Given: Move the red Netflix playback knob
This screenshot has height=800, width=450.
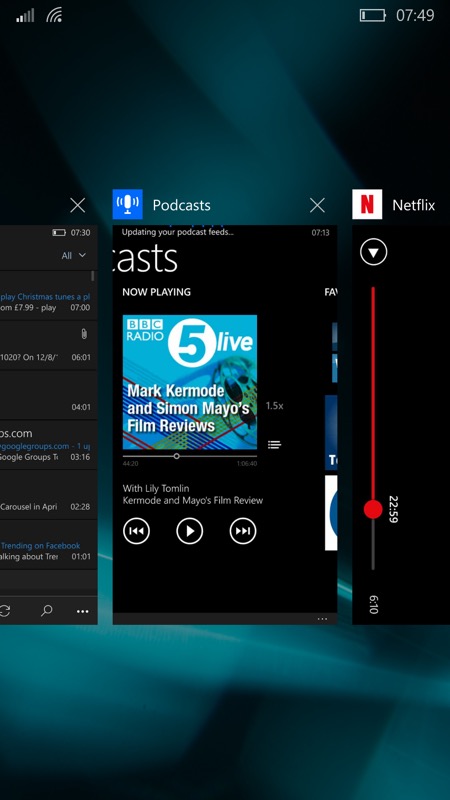Looking at the screenshot, I should point(373,509).
